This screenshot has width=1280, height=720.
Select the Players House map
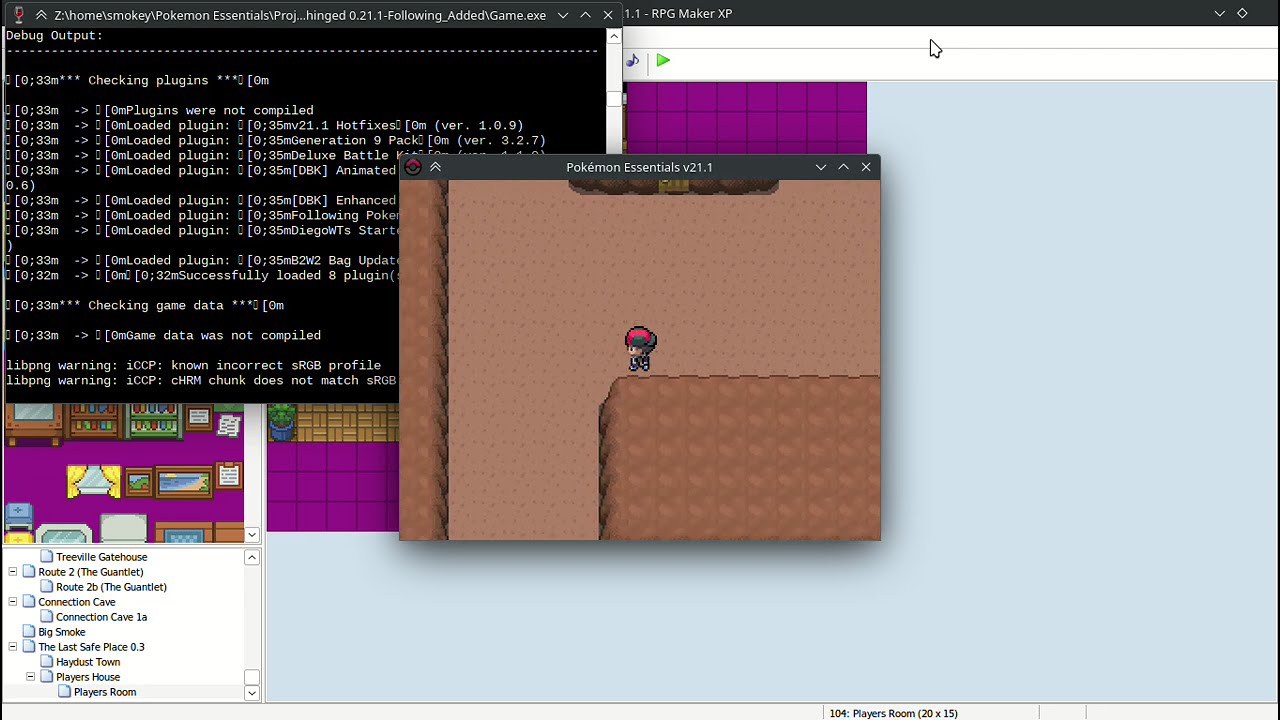point(87,677)
